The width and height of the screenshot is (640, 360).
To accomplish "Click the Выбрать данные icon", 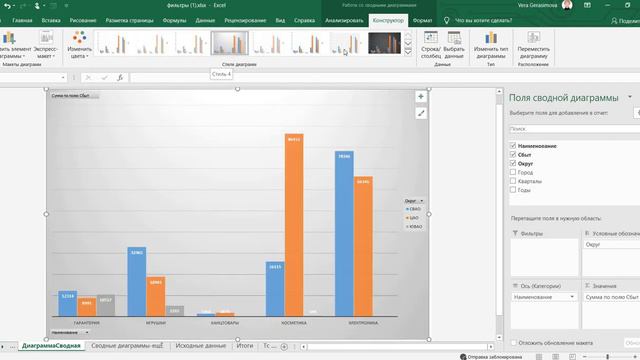I will (x=454, y=38).
